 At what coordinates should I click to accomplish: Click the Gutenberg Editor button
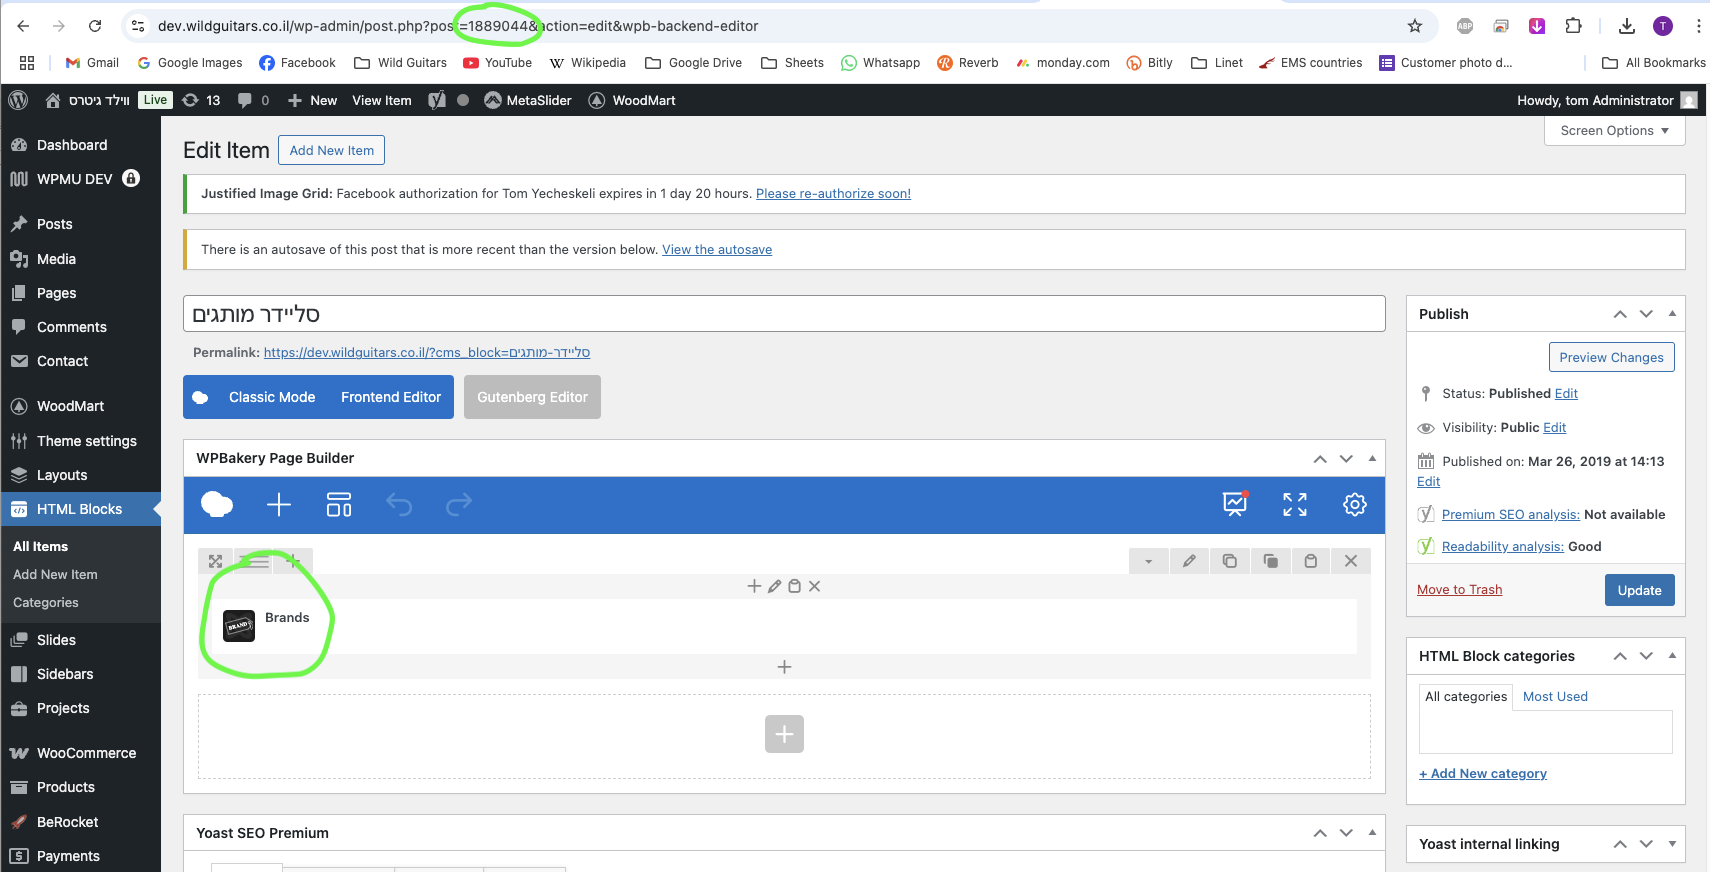tap(532, 397)
